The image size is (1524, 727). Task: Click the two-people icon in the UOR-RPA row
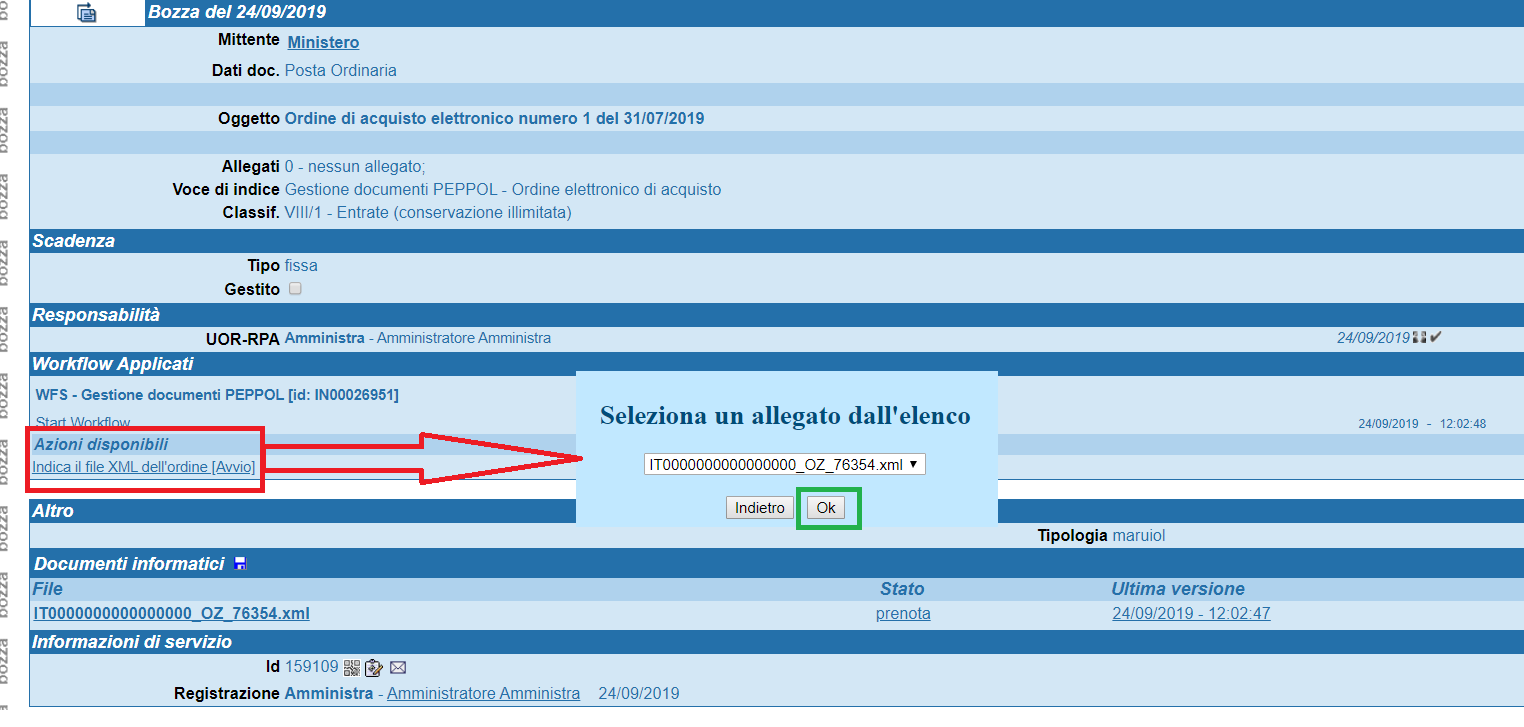[x=1419, y=338]
